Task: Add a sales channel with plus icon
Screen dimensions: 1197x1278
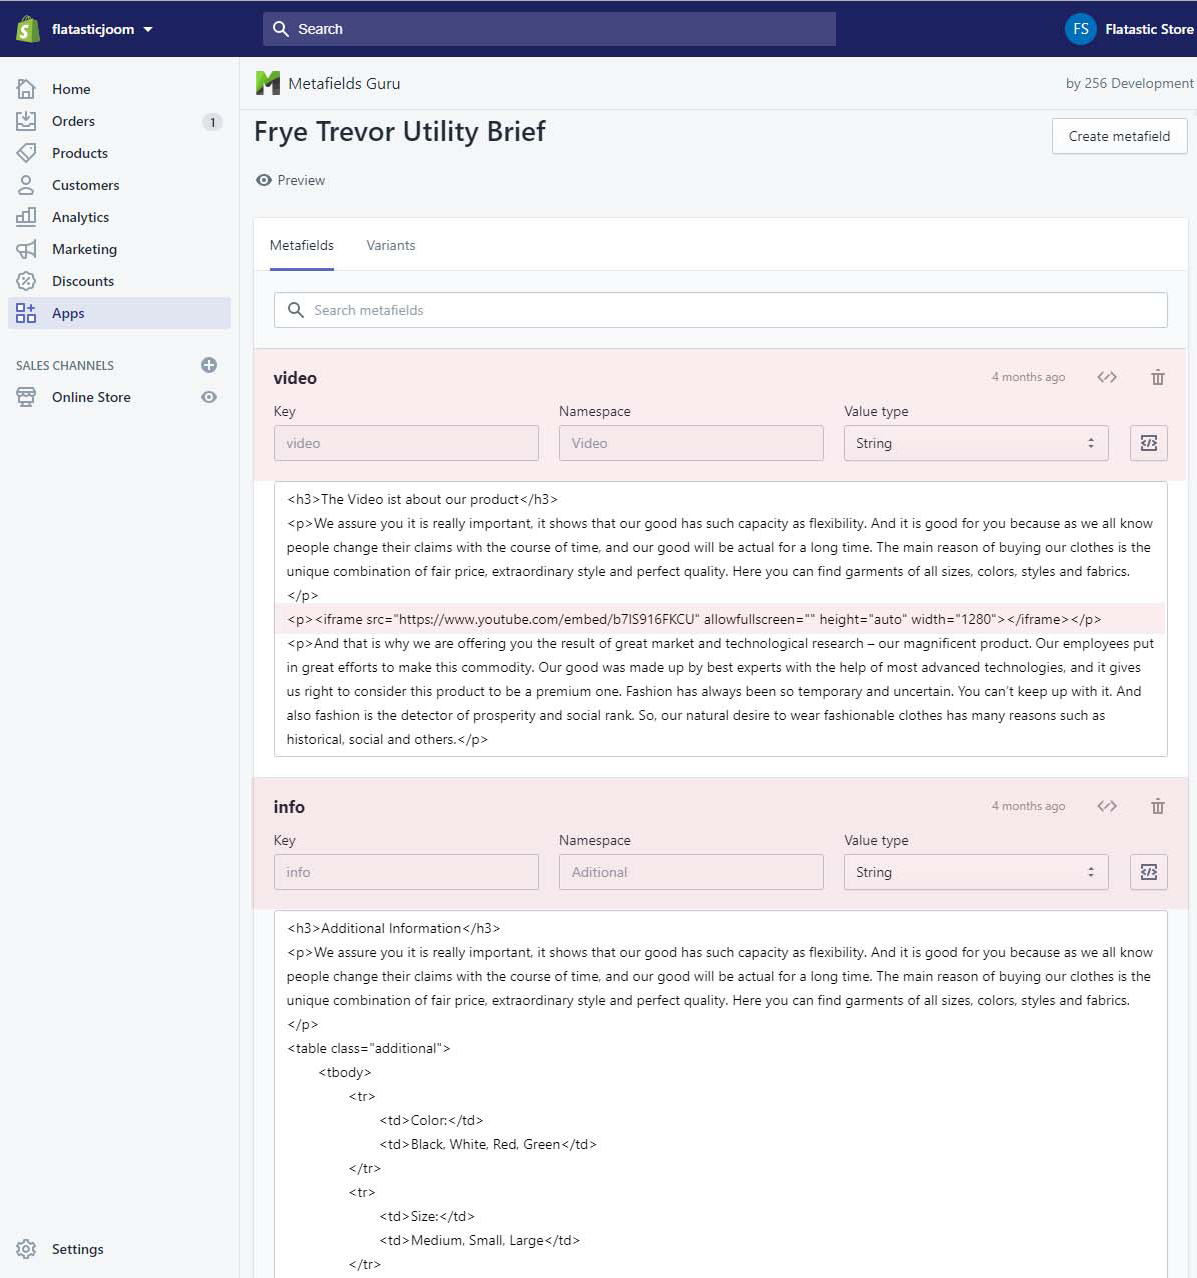Action: [208, 365]
